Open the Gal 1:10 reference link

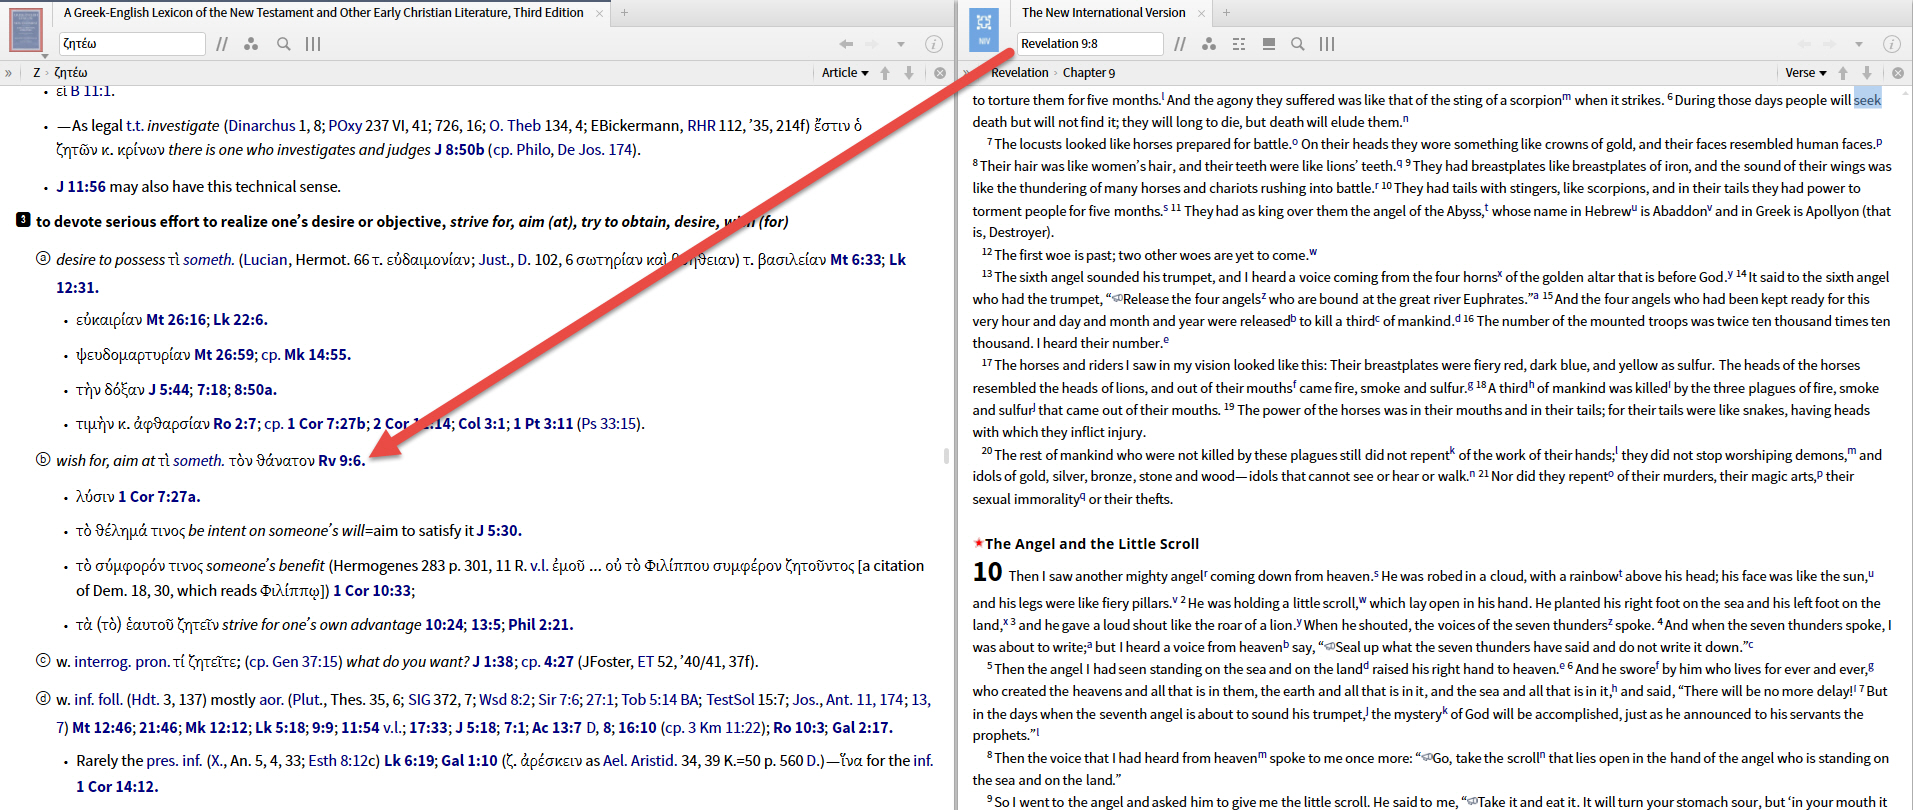point(469,761)
